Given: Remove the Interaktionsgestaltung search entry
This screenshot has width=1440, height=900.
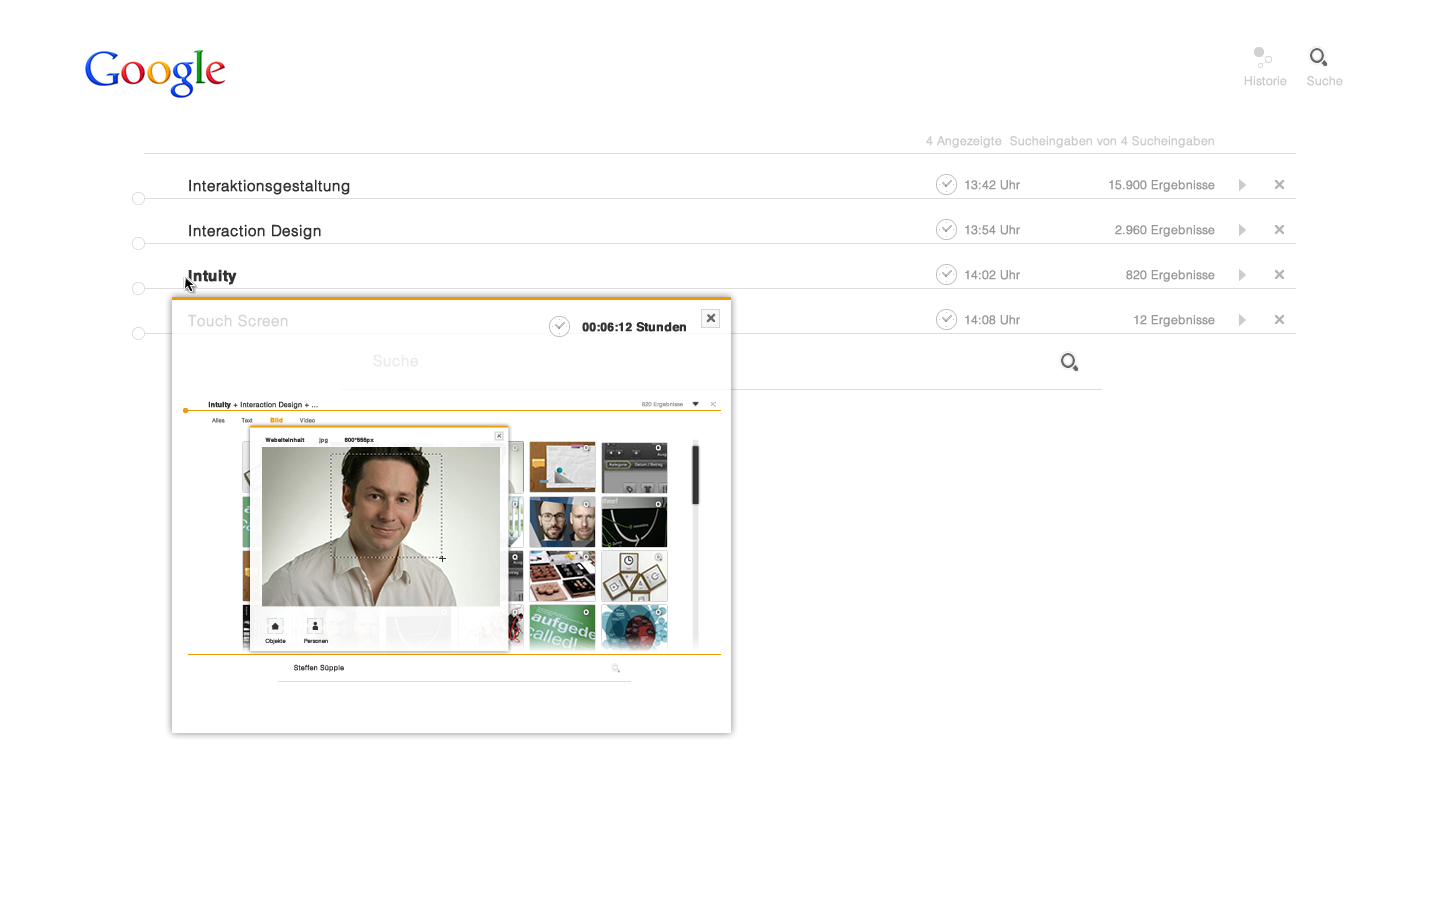Looking at the screenshot, I should point(1279,185).
